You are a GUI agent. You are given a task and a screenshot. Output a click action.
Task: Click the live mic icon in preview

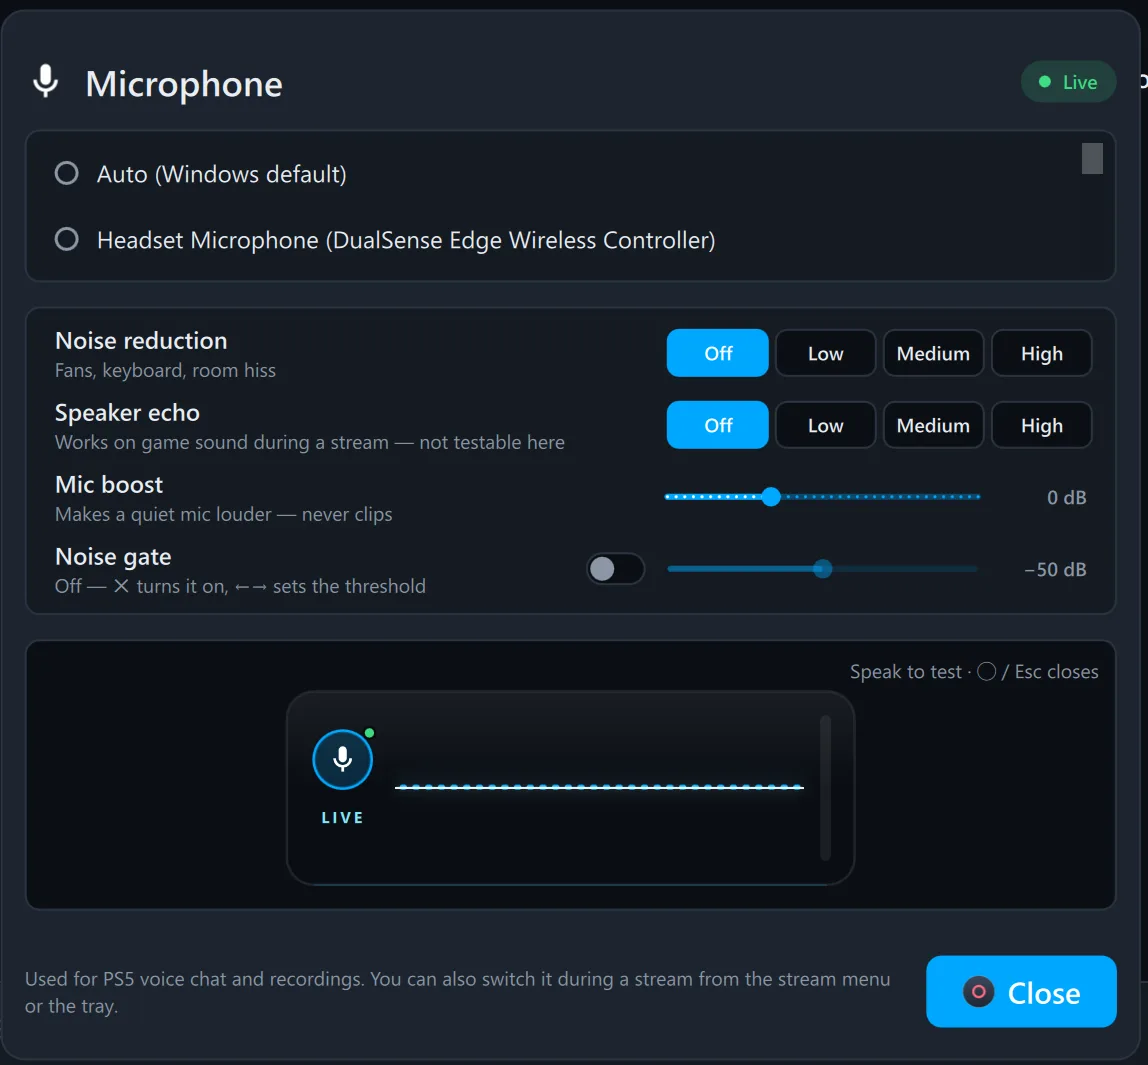(343, 760)
